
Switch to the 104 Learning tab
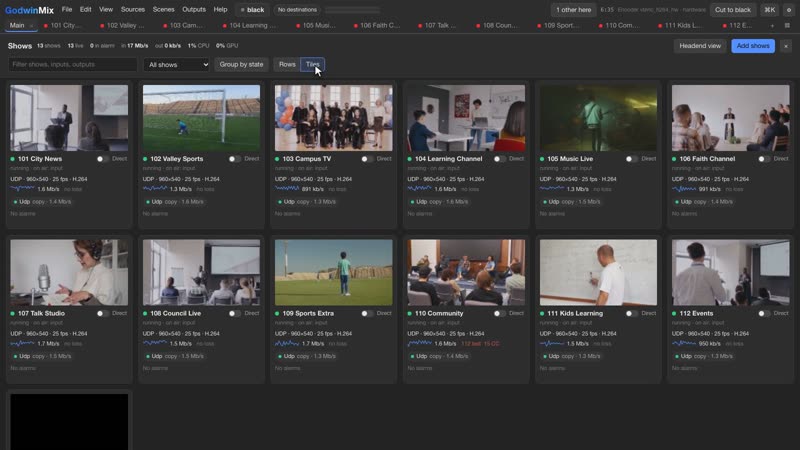249,26
